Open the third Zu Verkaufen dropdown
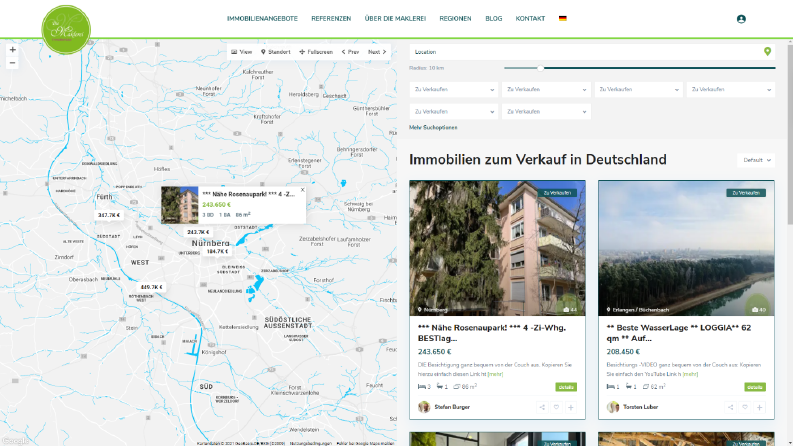The width and height of the screenshot is (793, 446). click(x=638, y=90)
